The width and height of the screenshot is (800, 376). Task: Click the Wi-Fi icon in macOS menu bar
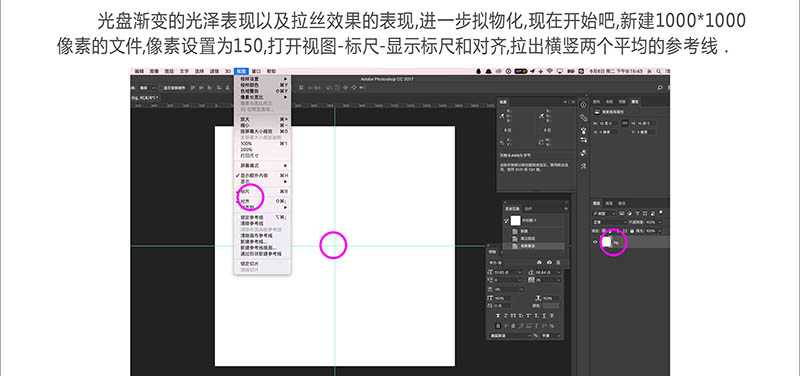pyautogui.click(x=549, y=71)
